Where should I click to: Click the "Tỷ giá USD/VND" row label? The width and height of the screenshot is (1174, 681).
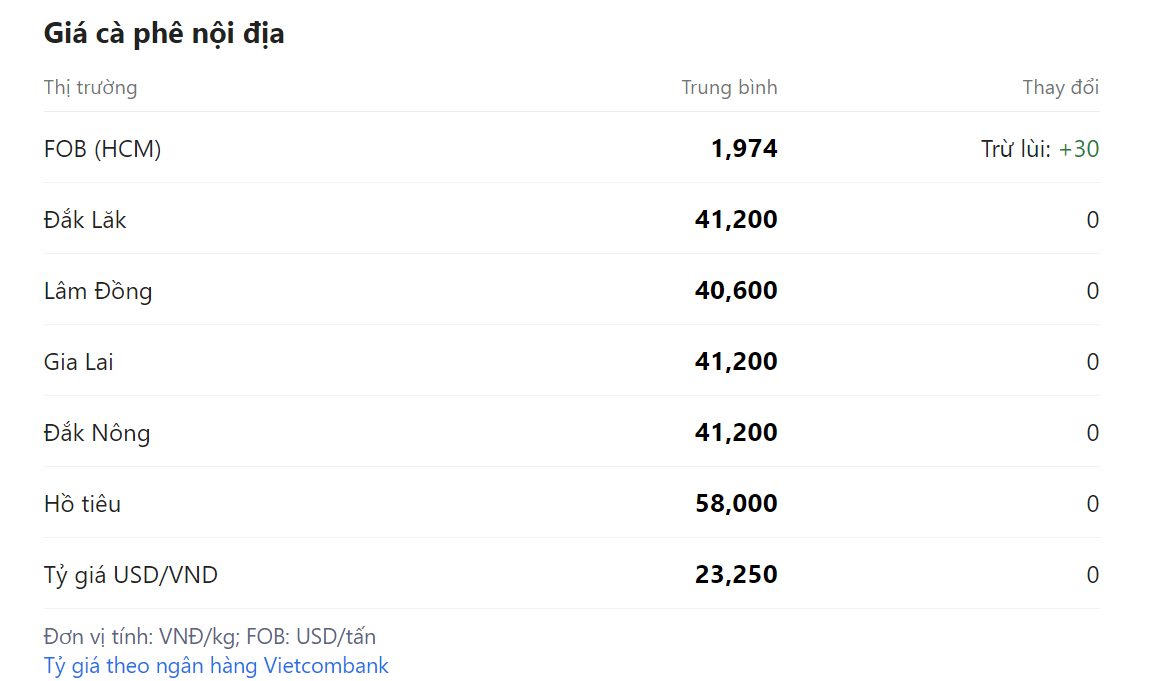pyautogui.click(x=131, y=575)
